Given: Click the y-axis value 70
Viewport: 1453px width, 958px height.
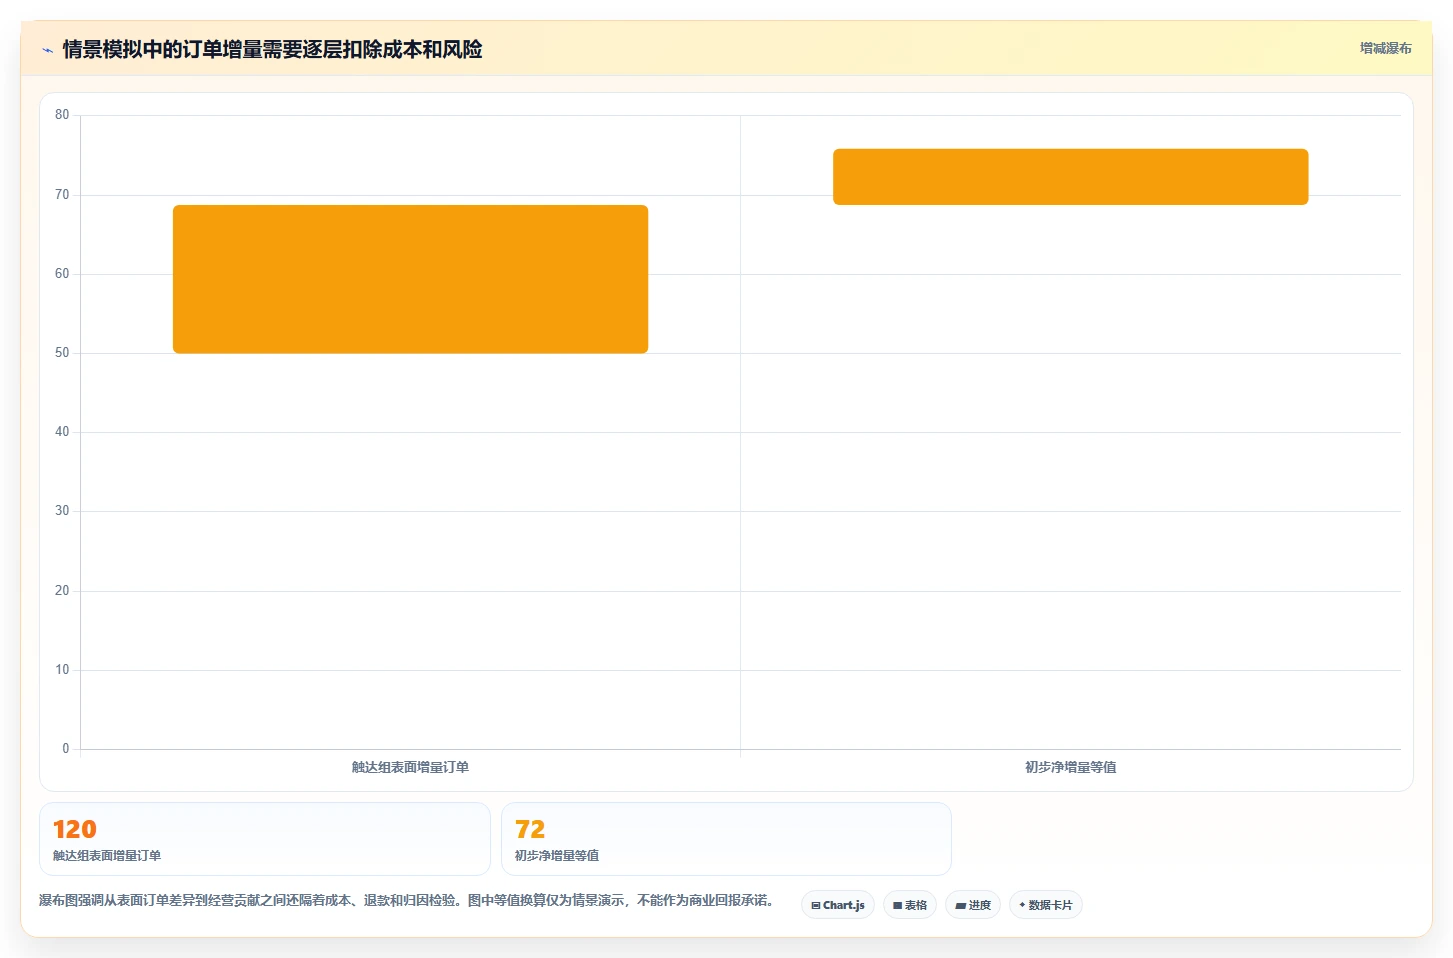Looking at the screenshot, I should point(62,195).
